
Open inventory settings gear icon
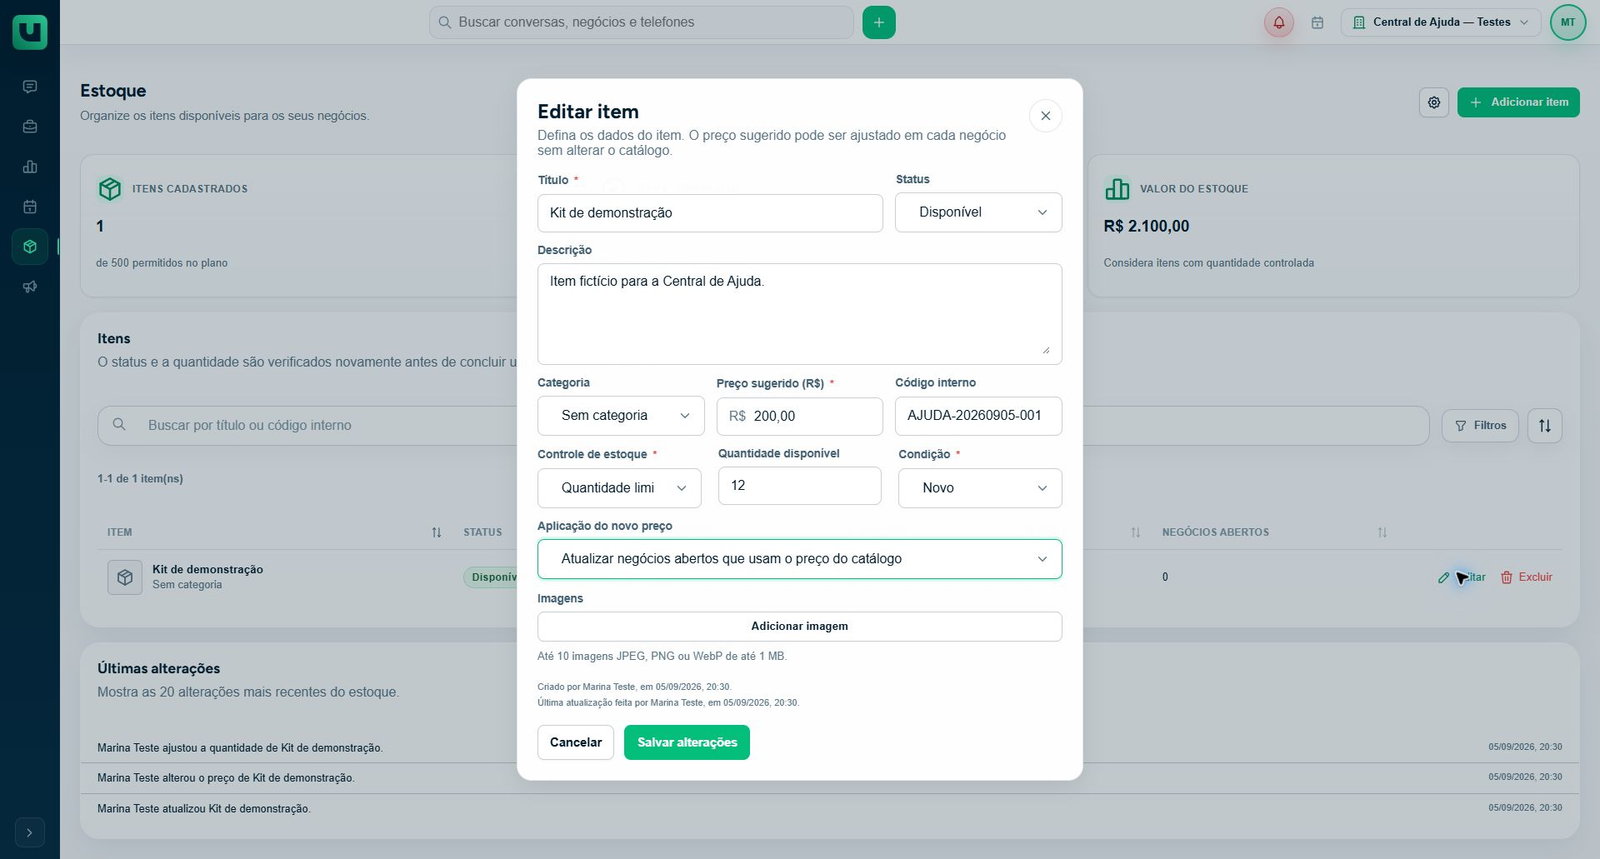coord(1434,102)
